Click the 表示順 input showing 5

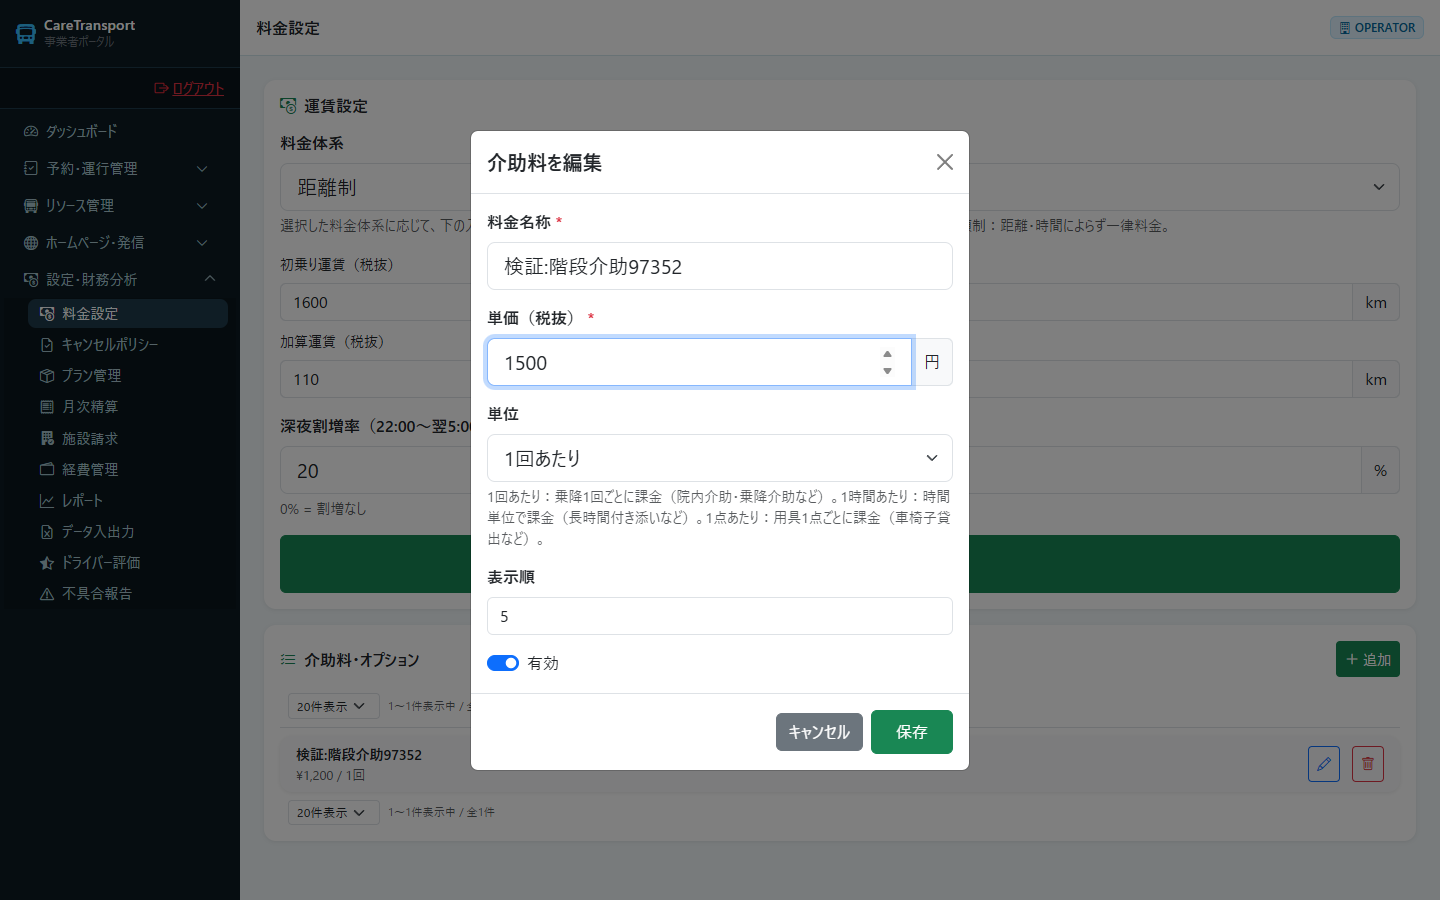click(720, 616)
